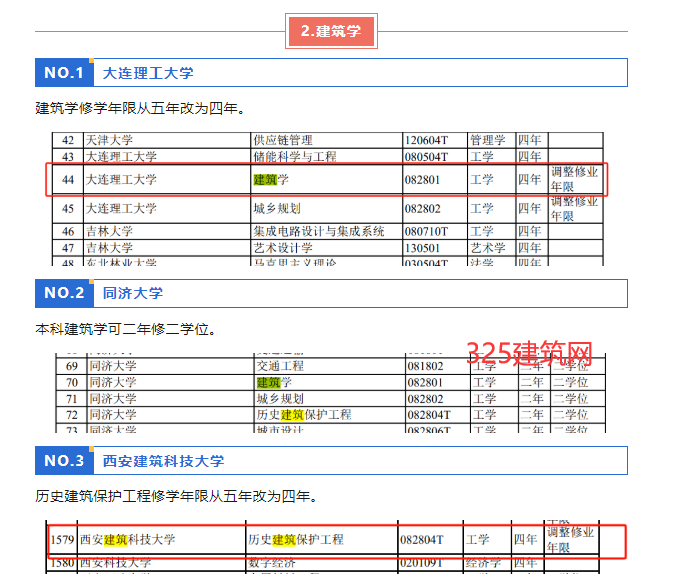Select code "081802" in row 69
This screenshot has width=681, height=584.
pyautogui.click(x=425, y=366)
